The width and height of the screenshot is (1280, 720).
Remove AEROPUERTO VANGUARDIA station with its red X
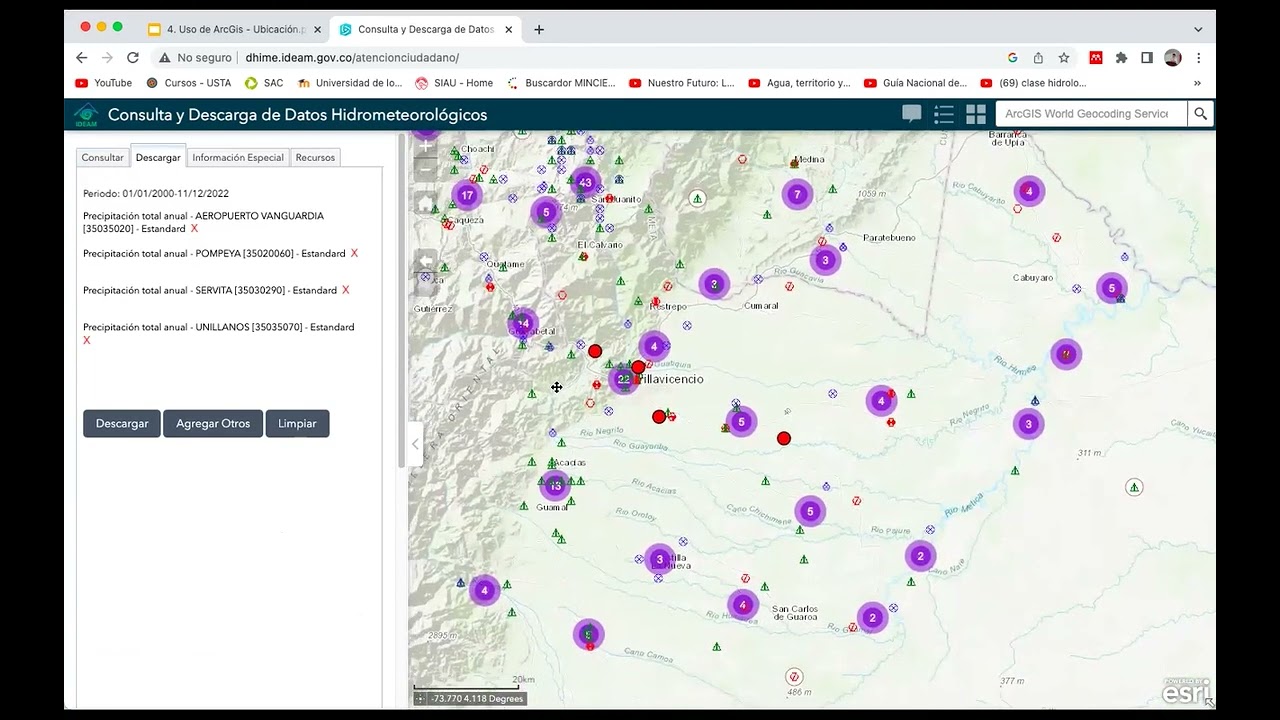coord(194,229)
